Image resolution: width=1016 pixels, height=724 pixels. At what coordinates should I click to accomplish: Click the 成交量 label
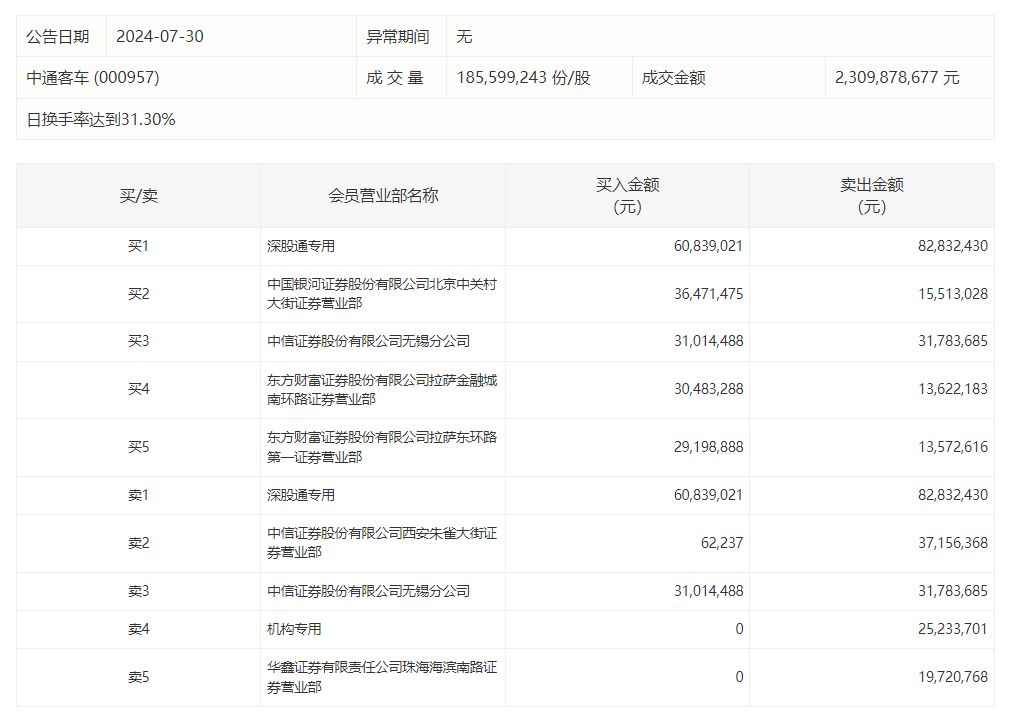[x=395, y=78]
